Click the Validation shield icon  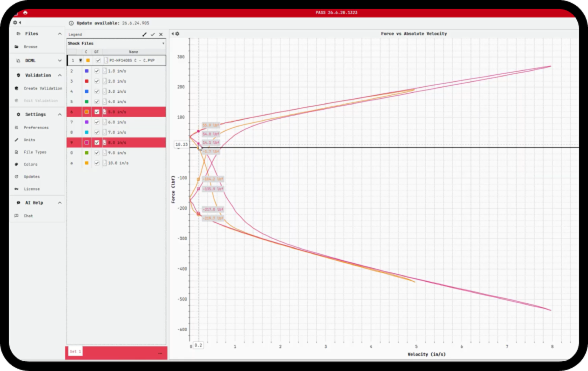18,75
